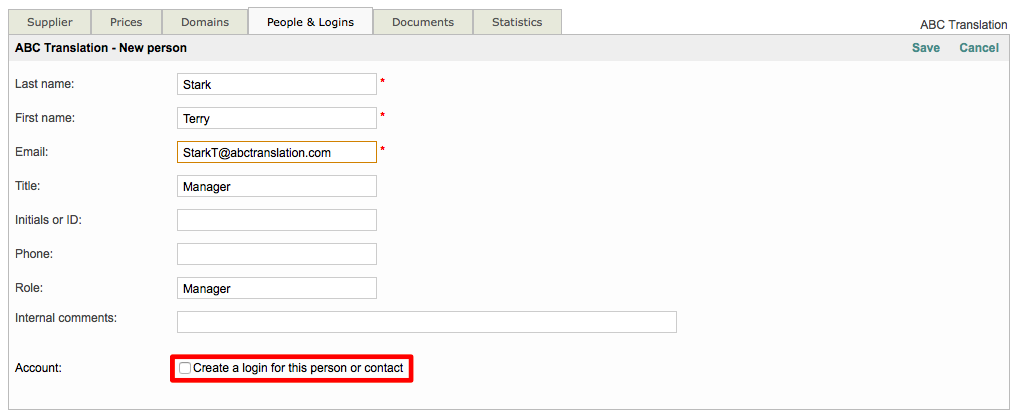
Task: Select the Title field showing Manager
Action: click(x=276, y=187)
